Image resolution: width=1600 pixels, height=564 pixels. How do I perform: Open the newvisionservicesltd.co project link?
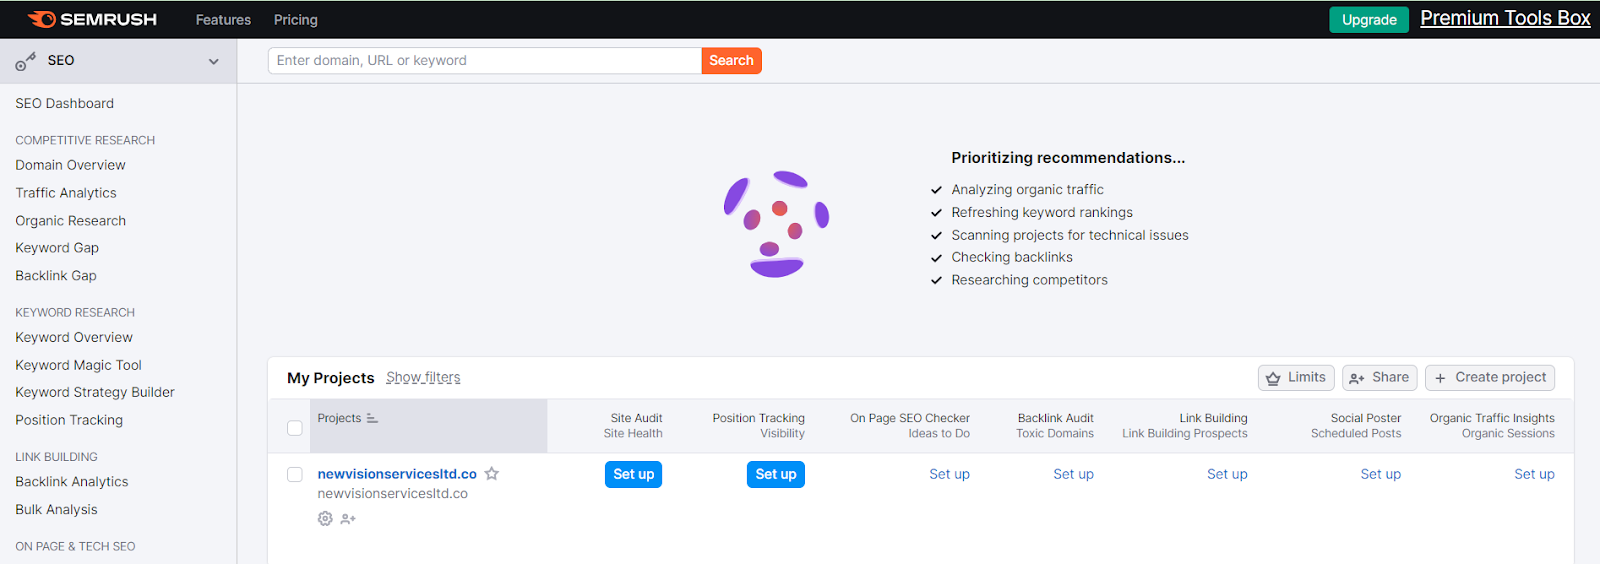pyautogui.click(x=397, y=474)
